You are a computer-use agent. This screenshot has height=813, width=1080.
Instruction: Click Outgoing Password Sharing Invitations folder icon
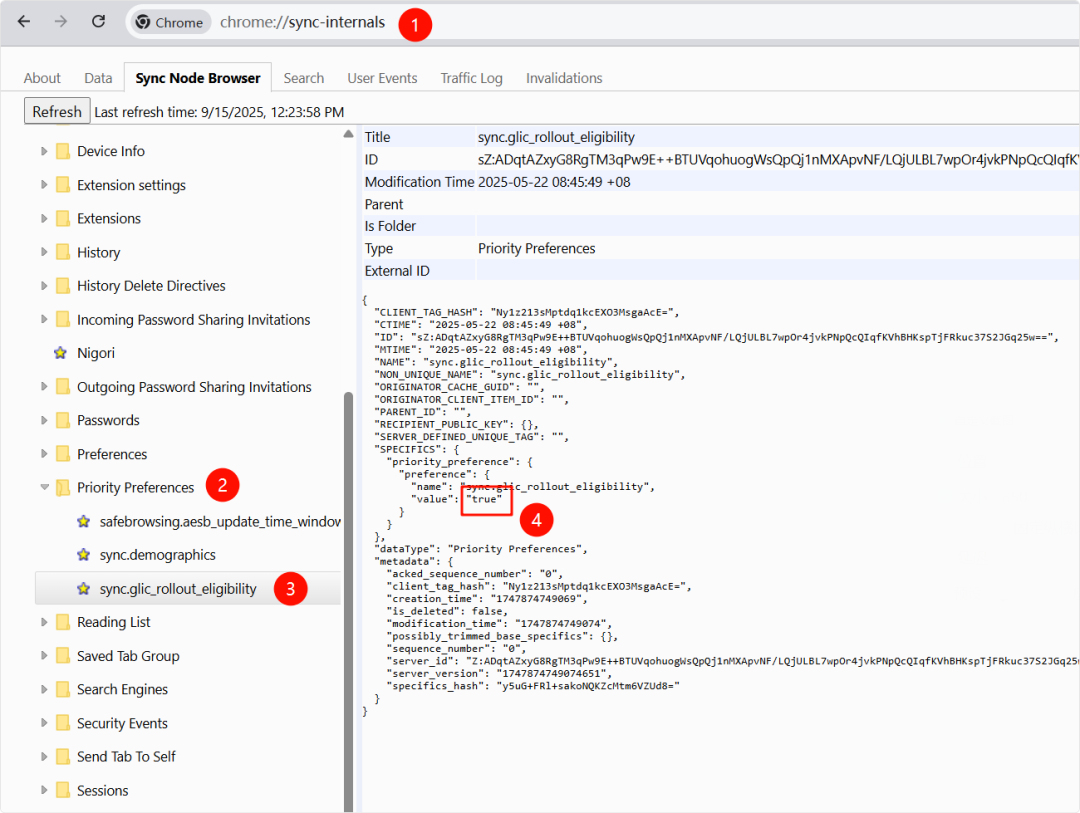point(63,387)
